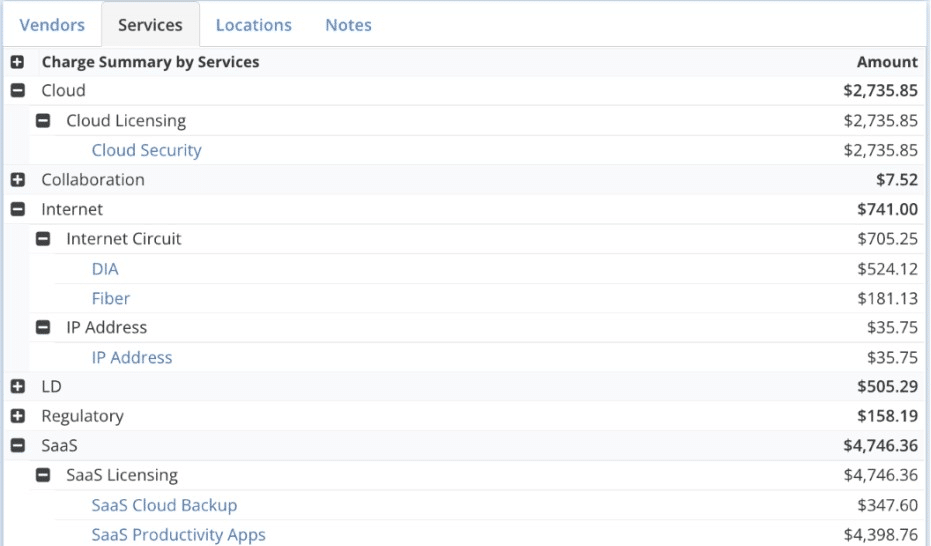The height and width of the screenshot is (546, 931).
Task: Open the Fiber service link
Action: point(110,298)
